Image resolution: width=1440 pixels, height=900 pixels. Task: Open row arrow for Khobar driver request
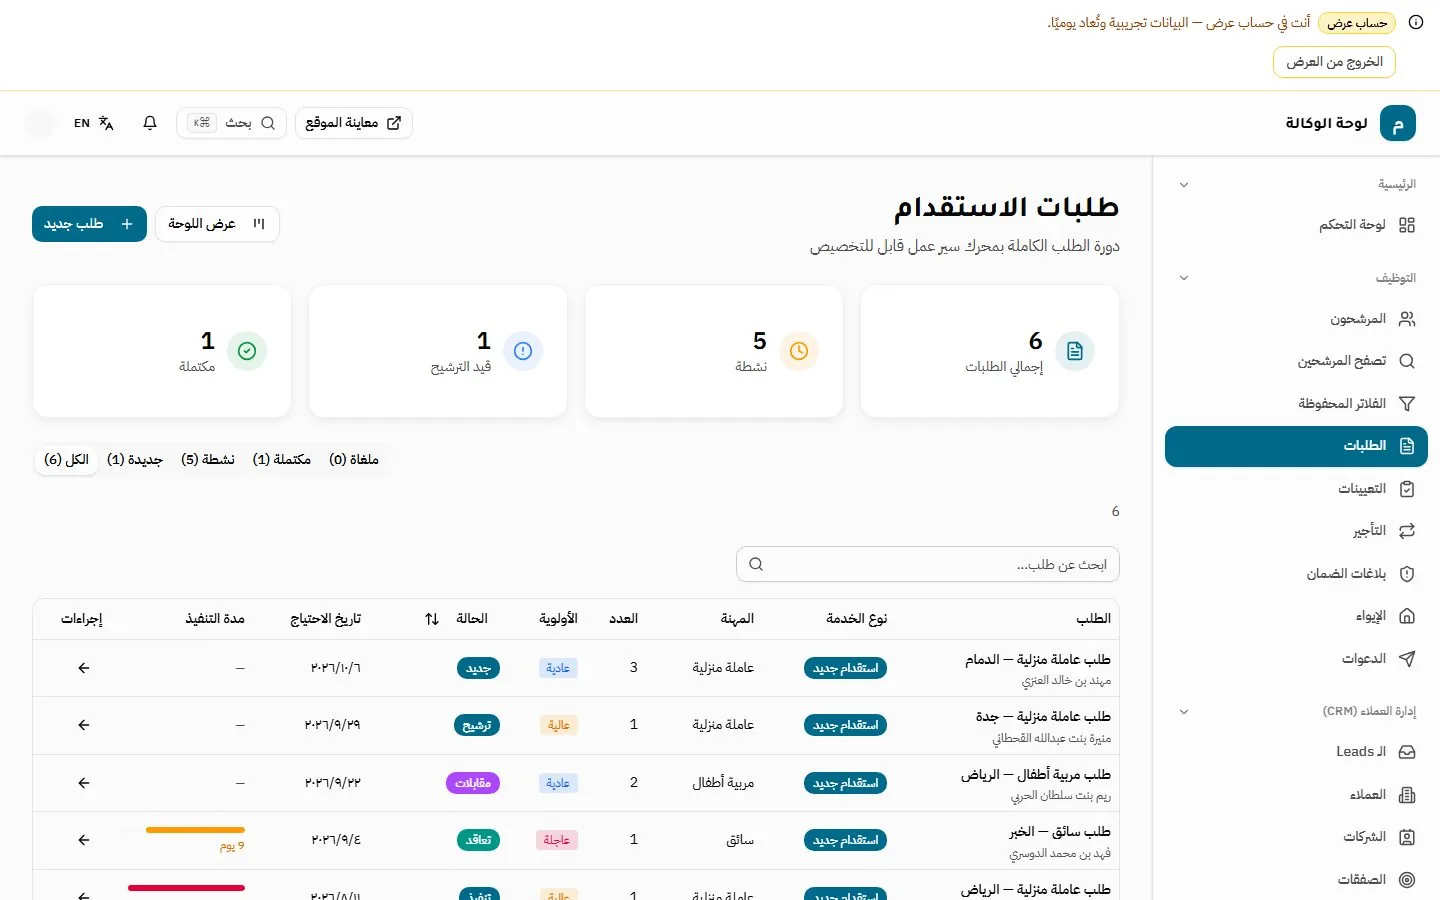click(84, 840)
